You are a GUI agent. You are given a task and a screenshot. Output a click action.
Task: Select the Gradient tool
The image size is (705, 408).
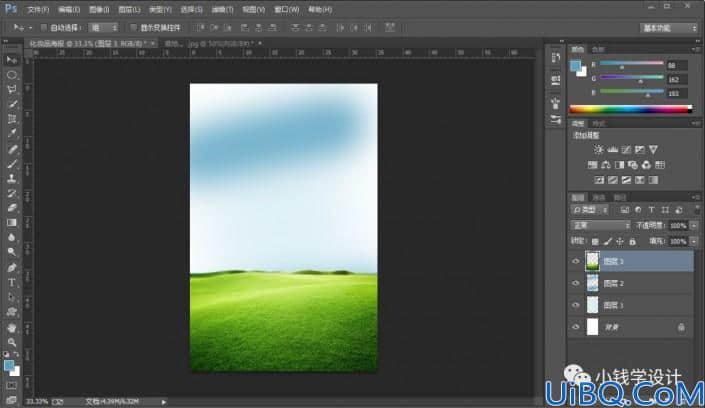coord(12,223)
